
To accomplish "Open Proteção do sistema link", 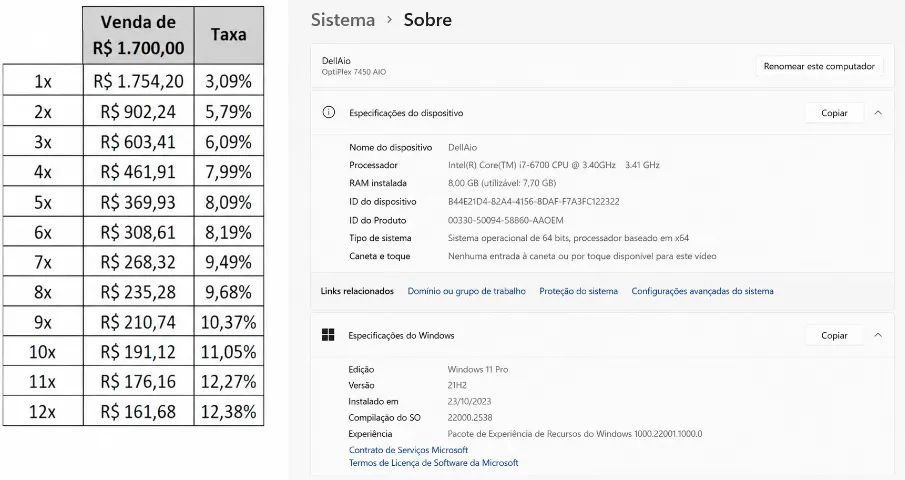I will click(578, 291).
